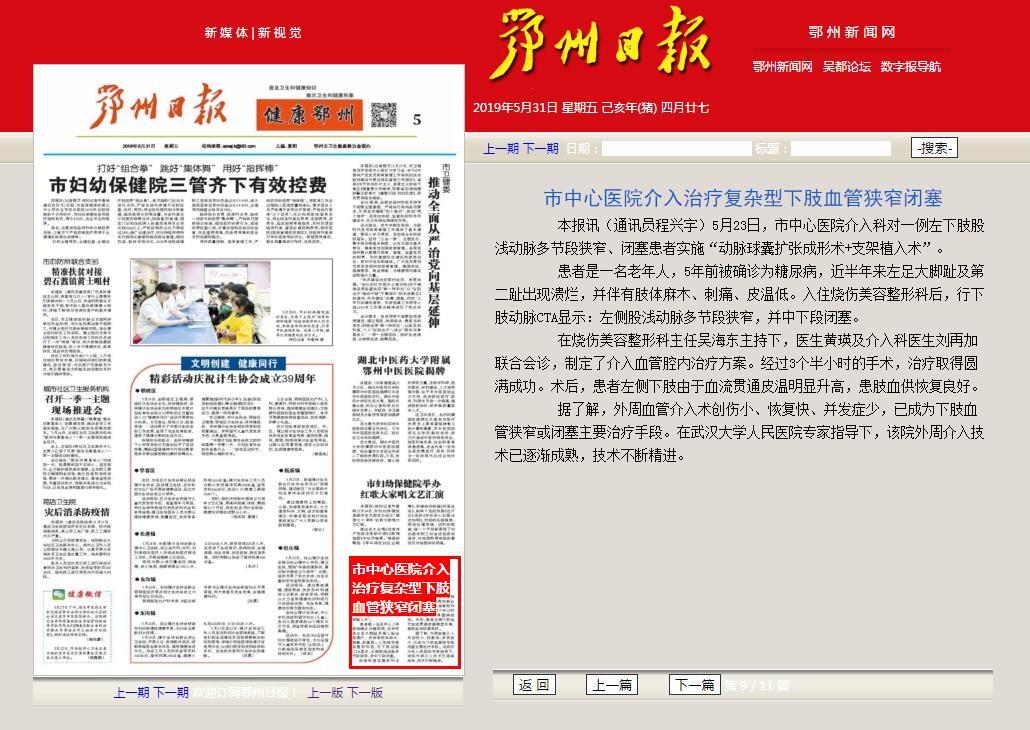Click the paragraph starting 据了解，外周血管介入术
This screenshot has height=730, width=1030.
[739, 432]
